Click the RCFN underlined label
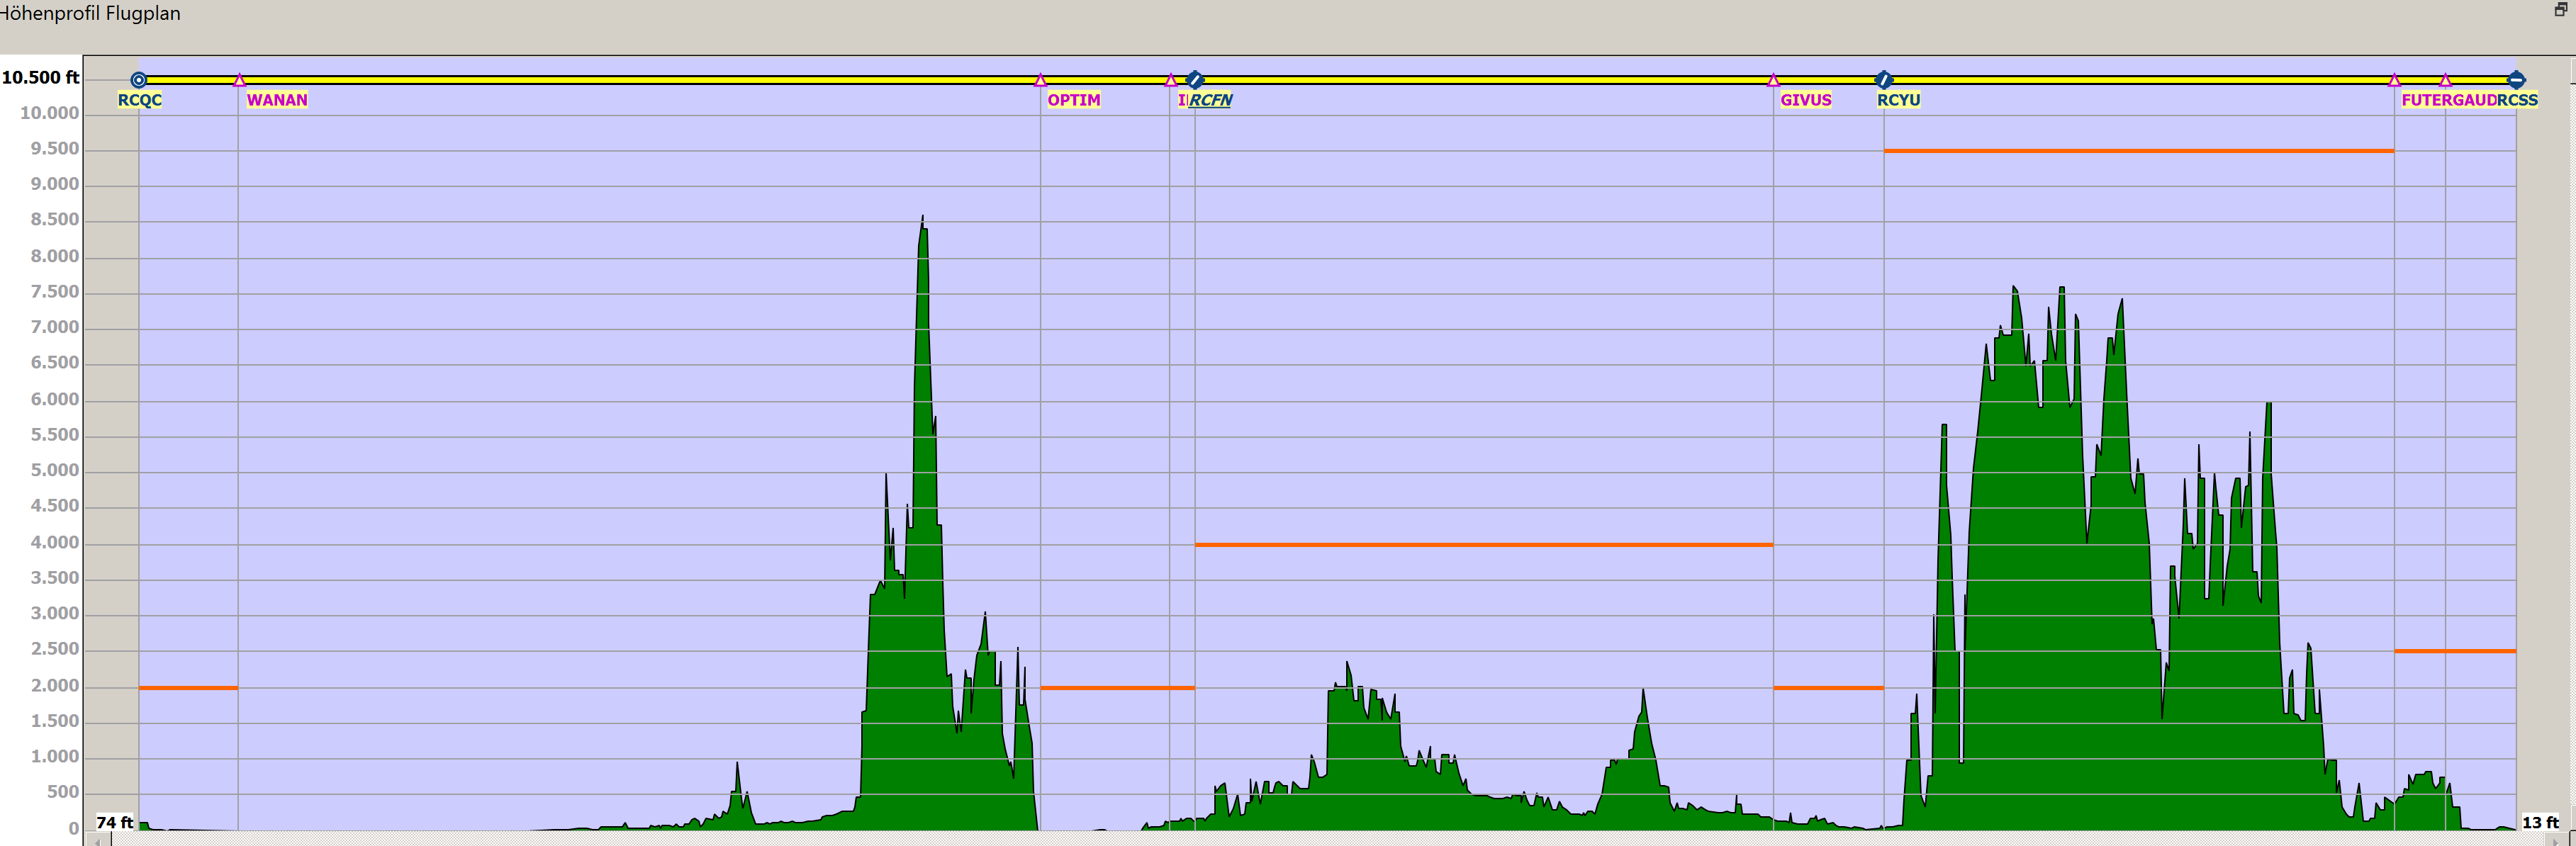Image resolution: width=2576 pixels, height=846 pixels. [x=1210, y=100]
